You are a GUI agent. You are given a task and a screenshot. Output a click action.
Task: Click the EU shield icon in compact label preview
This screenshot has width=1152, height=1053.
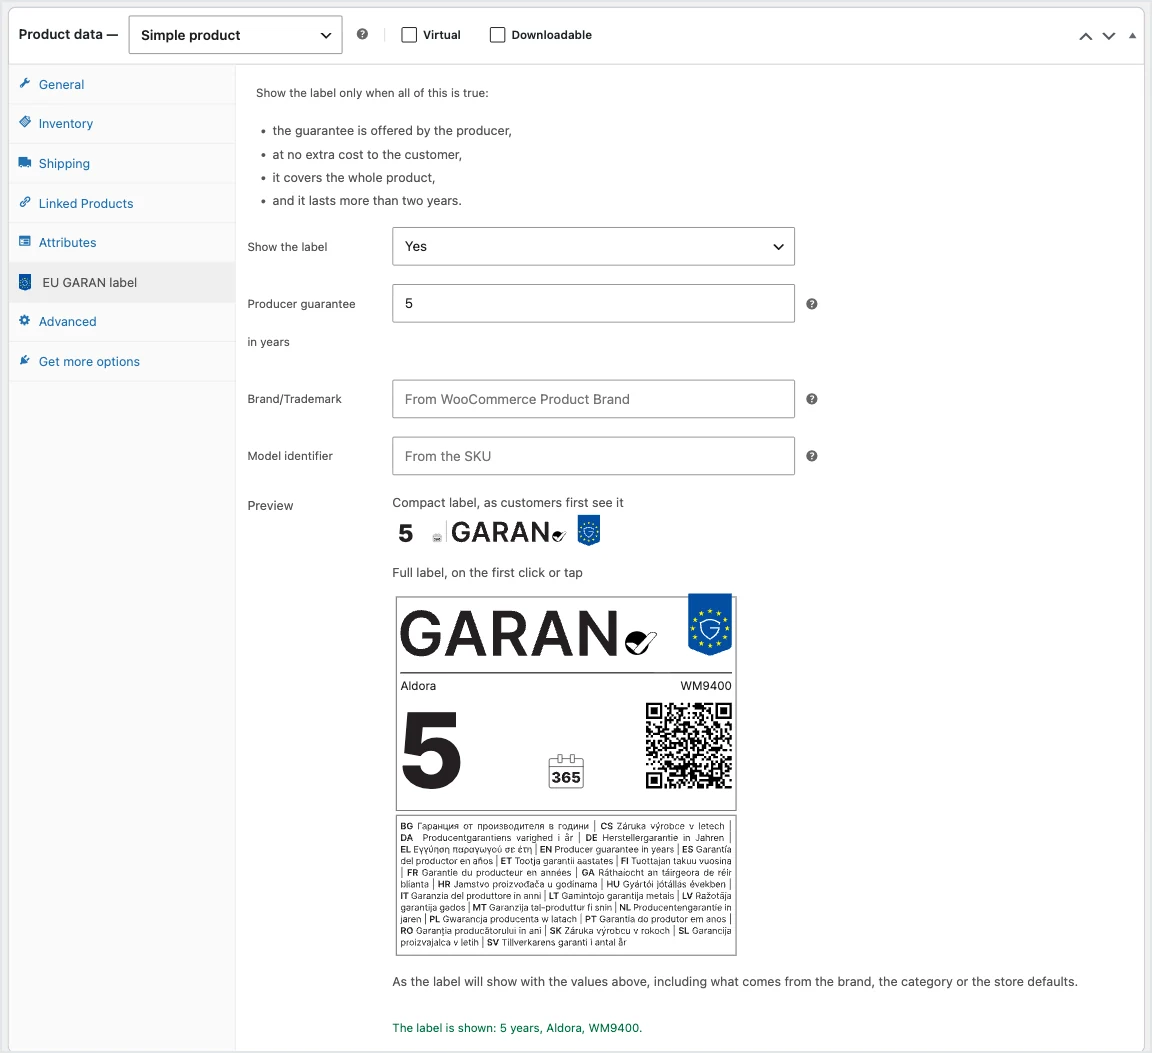588,531
